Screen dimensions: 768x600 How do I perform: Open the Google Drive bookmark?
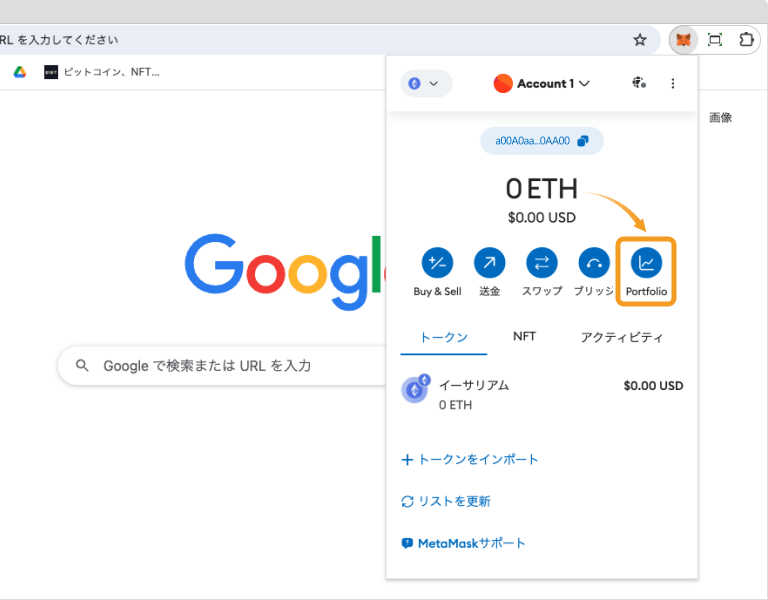click(x=20, y=72)
